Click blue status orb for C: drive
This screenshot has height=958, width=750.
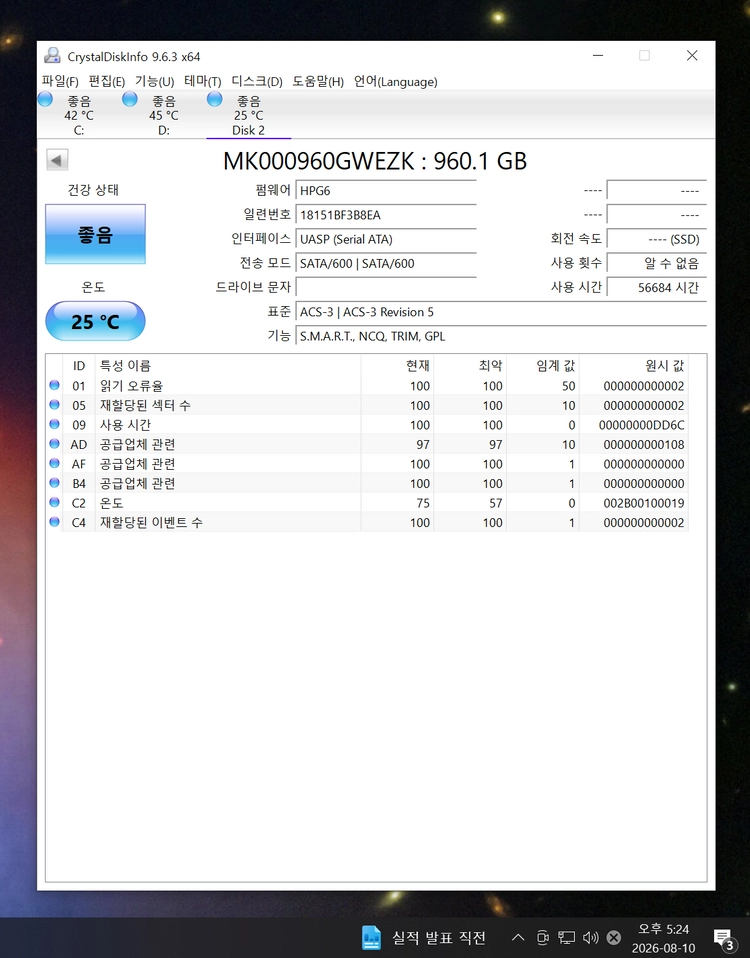[45, 99]
